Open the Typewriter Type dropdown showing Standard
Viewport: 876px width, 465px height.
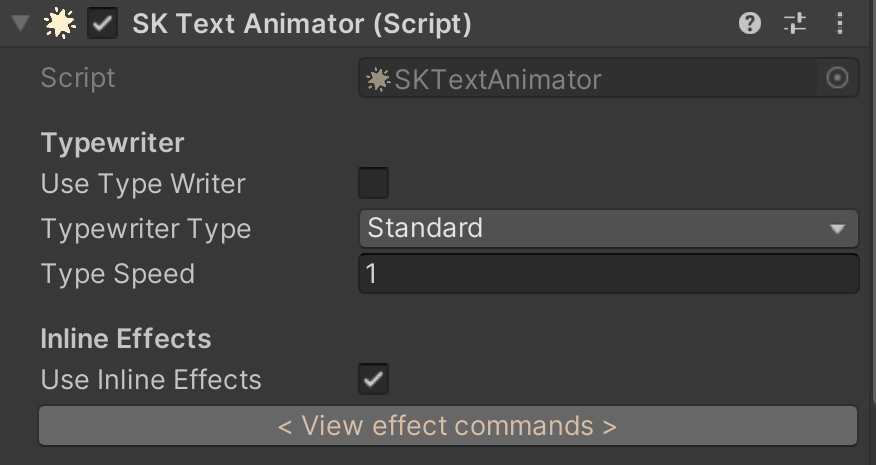pyautogui.click(x=608, y=228)
